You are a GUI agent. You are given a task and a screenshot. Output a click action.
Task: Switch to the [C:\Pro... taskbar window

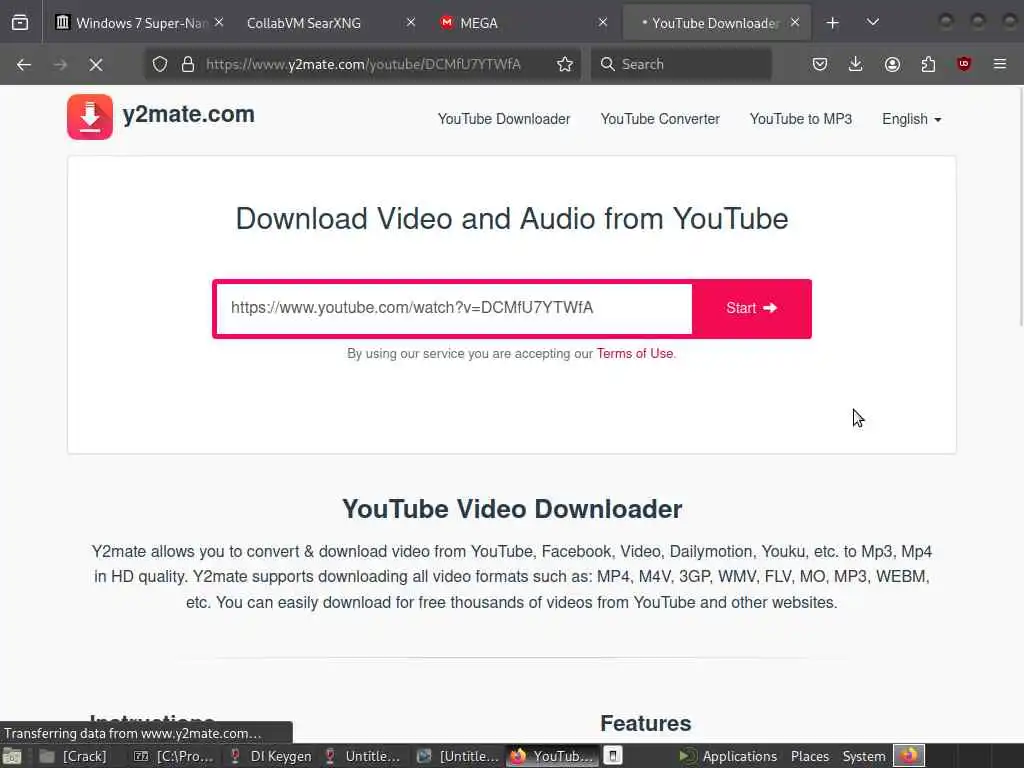point(174,756)
